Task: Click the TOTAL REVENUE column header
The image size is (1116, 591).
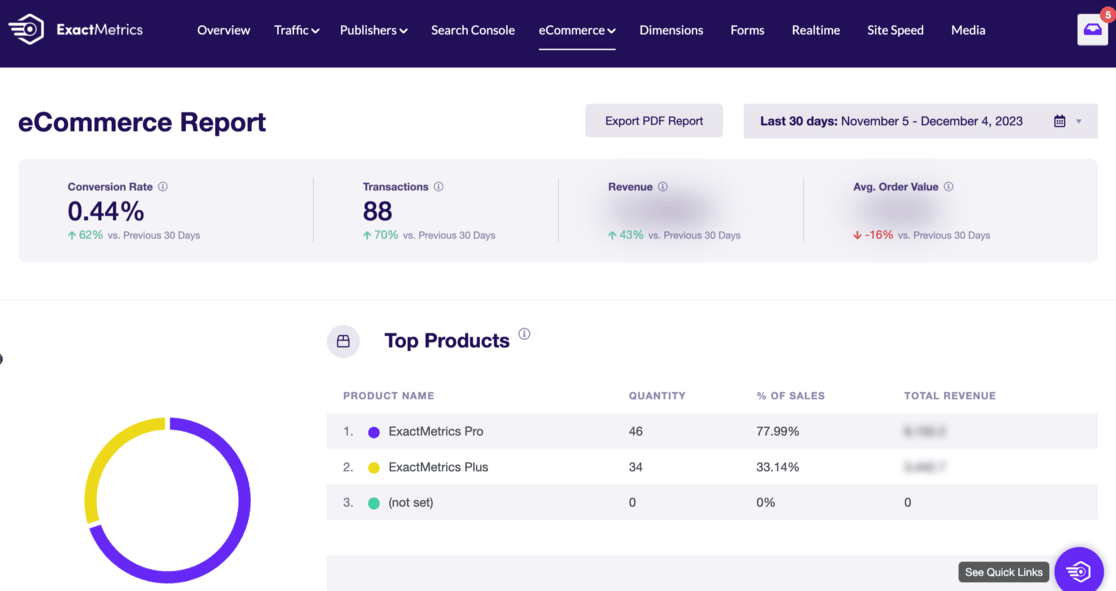Action: pos(950,396)
